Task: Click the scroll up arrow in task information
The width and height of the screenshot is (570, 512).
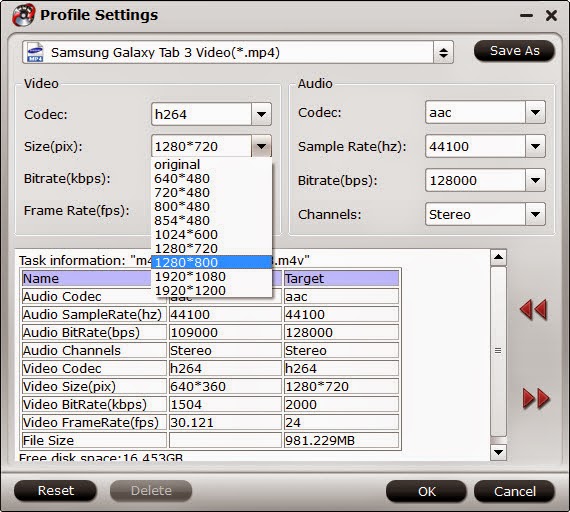Action: 498,257
